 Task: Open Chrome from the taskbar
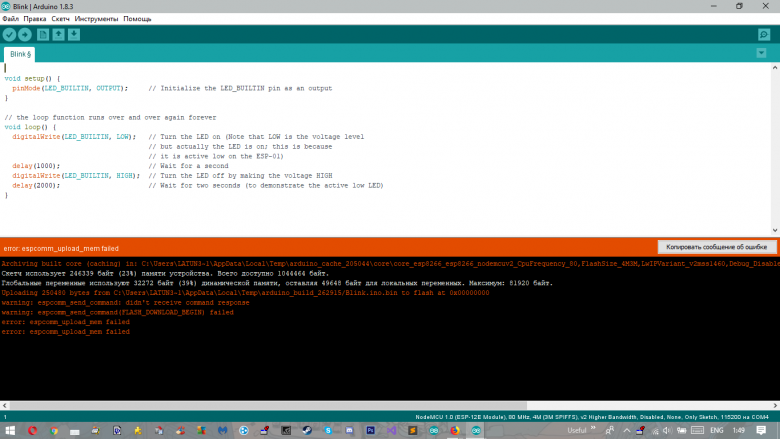pos(54,431)
